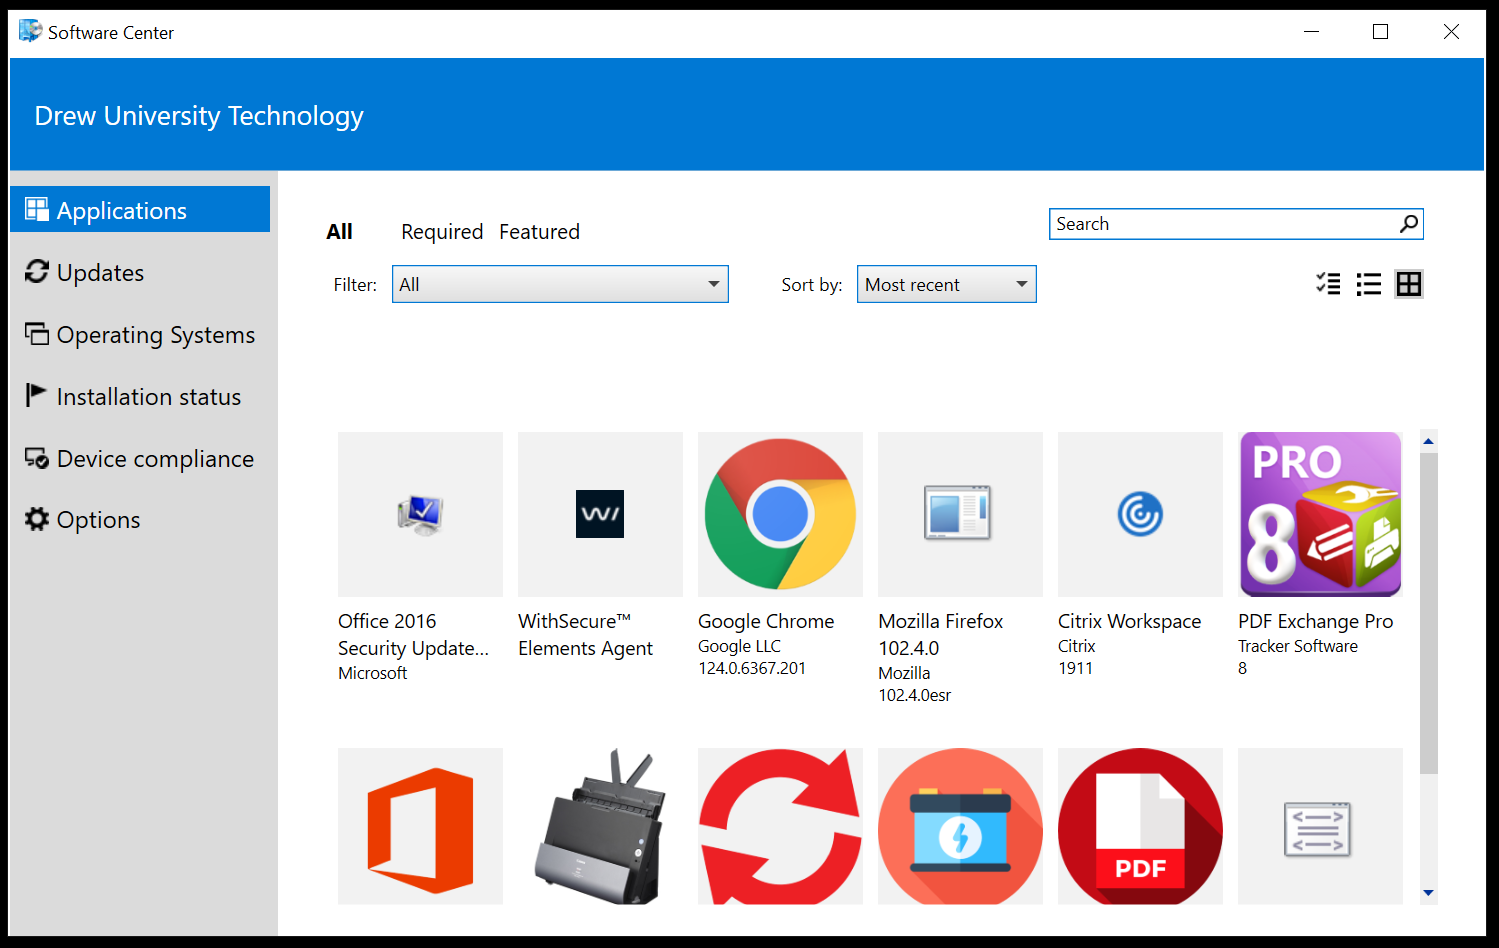Click the Options gear icon
1499x948 pixels.
click(37, 519)
